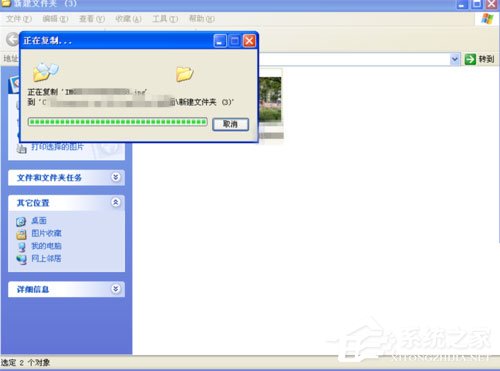Maximize the 新建文件夹 (3) Explorer window

pyautogui.click(x=477, y=4)
